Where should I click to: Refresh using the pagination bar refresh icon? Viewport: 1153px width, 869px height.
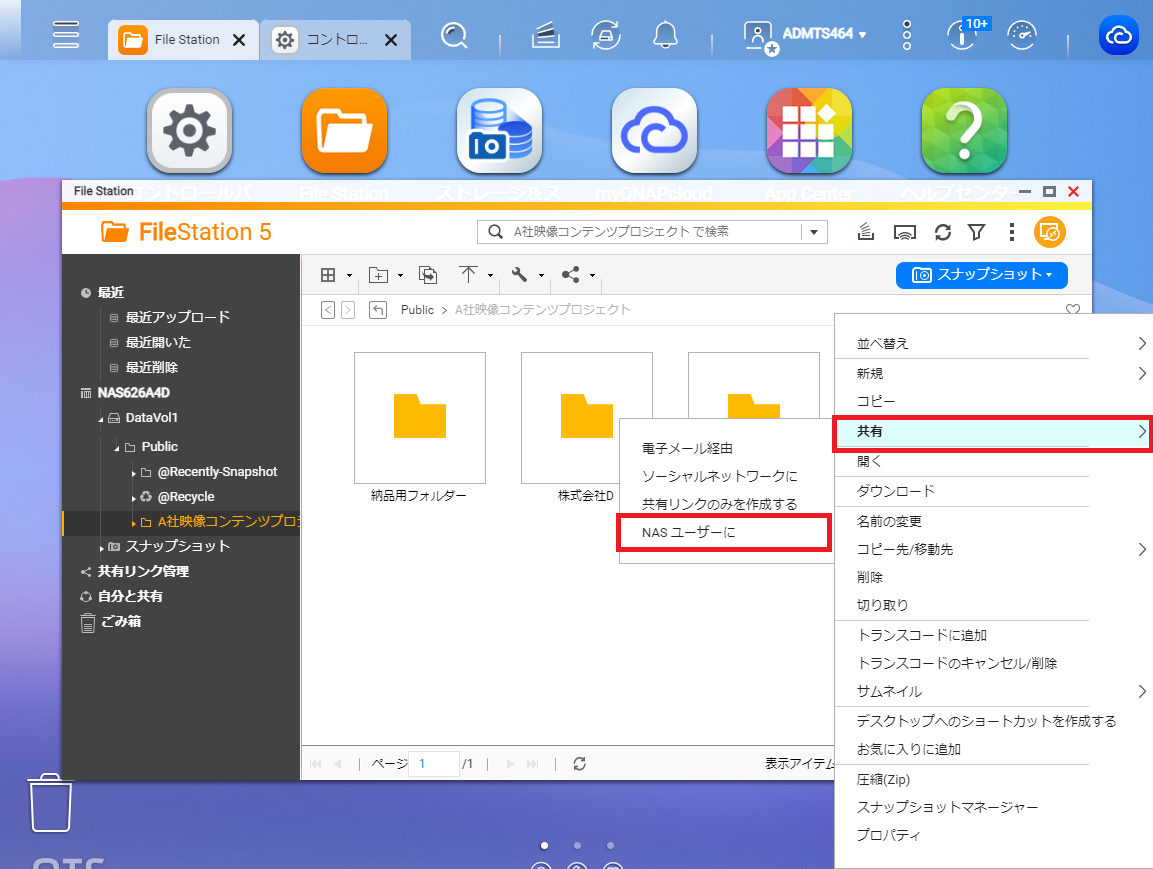click(579, 764)
